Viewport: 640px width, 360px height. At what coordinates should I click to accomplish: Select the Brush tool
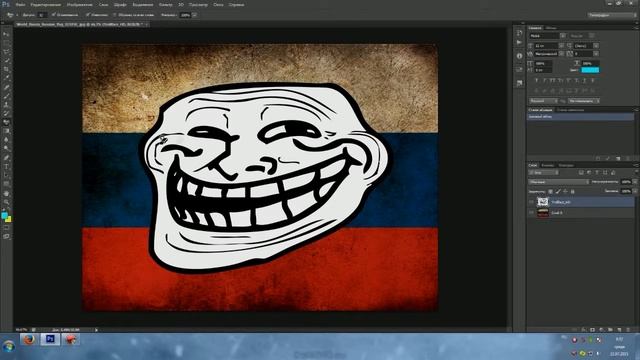[x=6, y=96]
